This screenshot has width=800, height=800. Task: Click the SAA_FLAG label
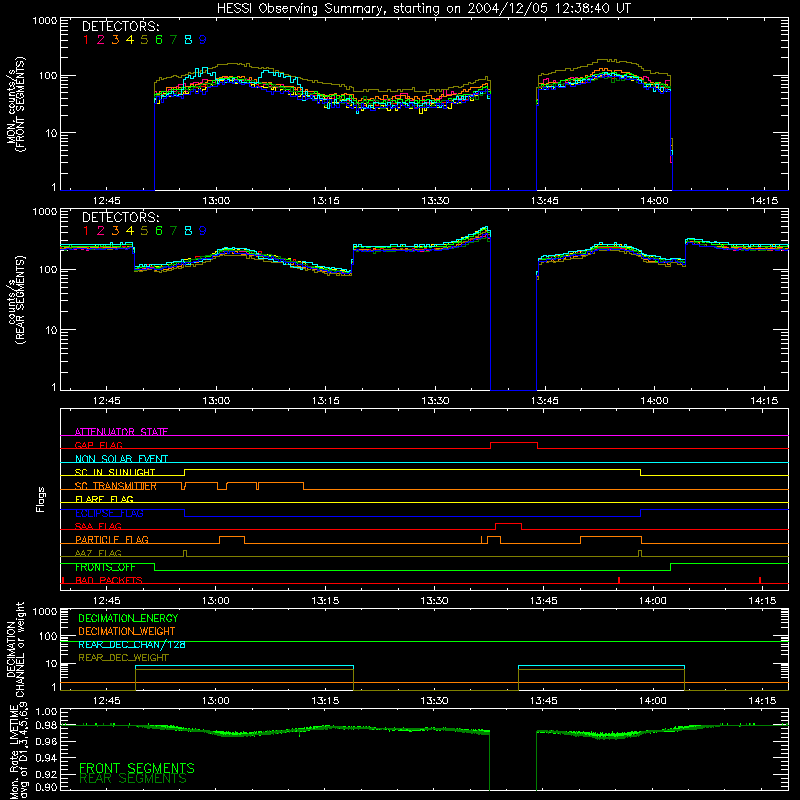98,526
